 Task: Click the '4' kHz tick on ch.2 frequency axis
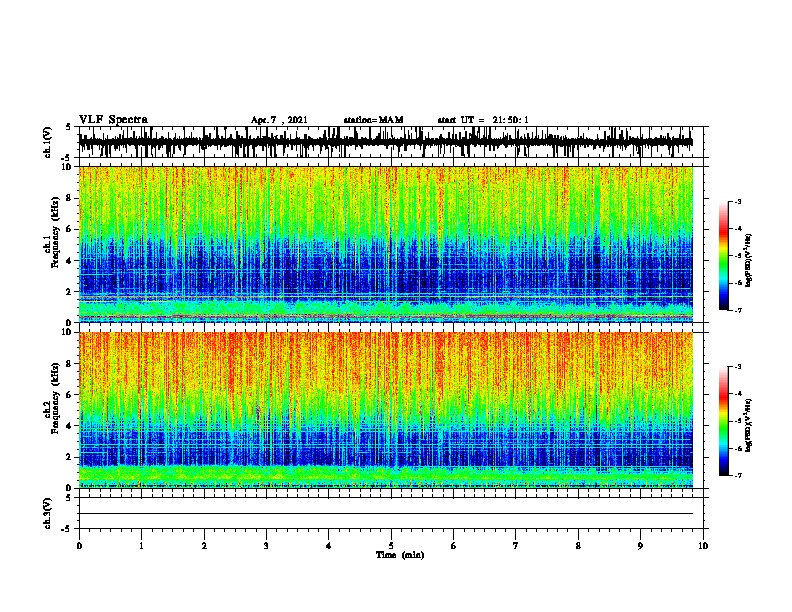70,426
